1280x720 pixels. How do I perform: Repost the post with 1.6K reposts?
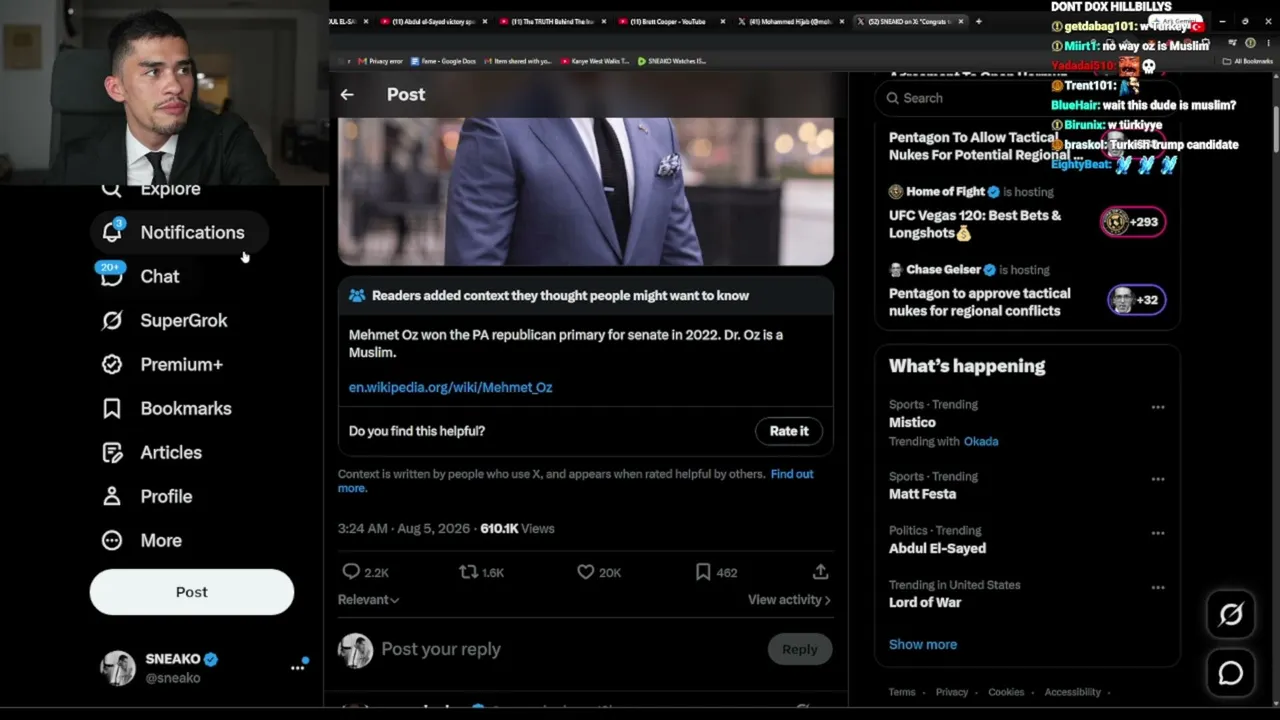(x=468, y=572)
